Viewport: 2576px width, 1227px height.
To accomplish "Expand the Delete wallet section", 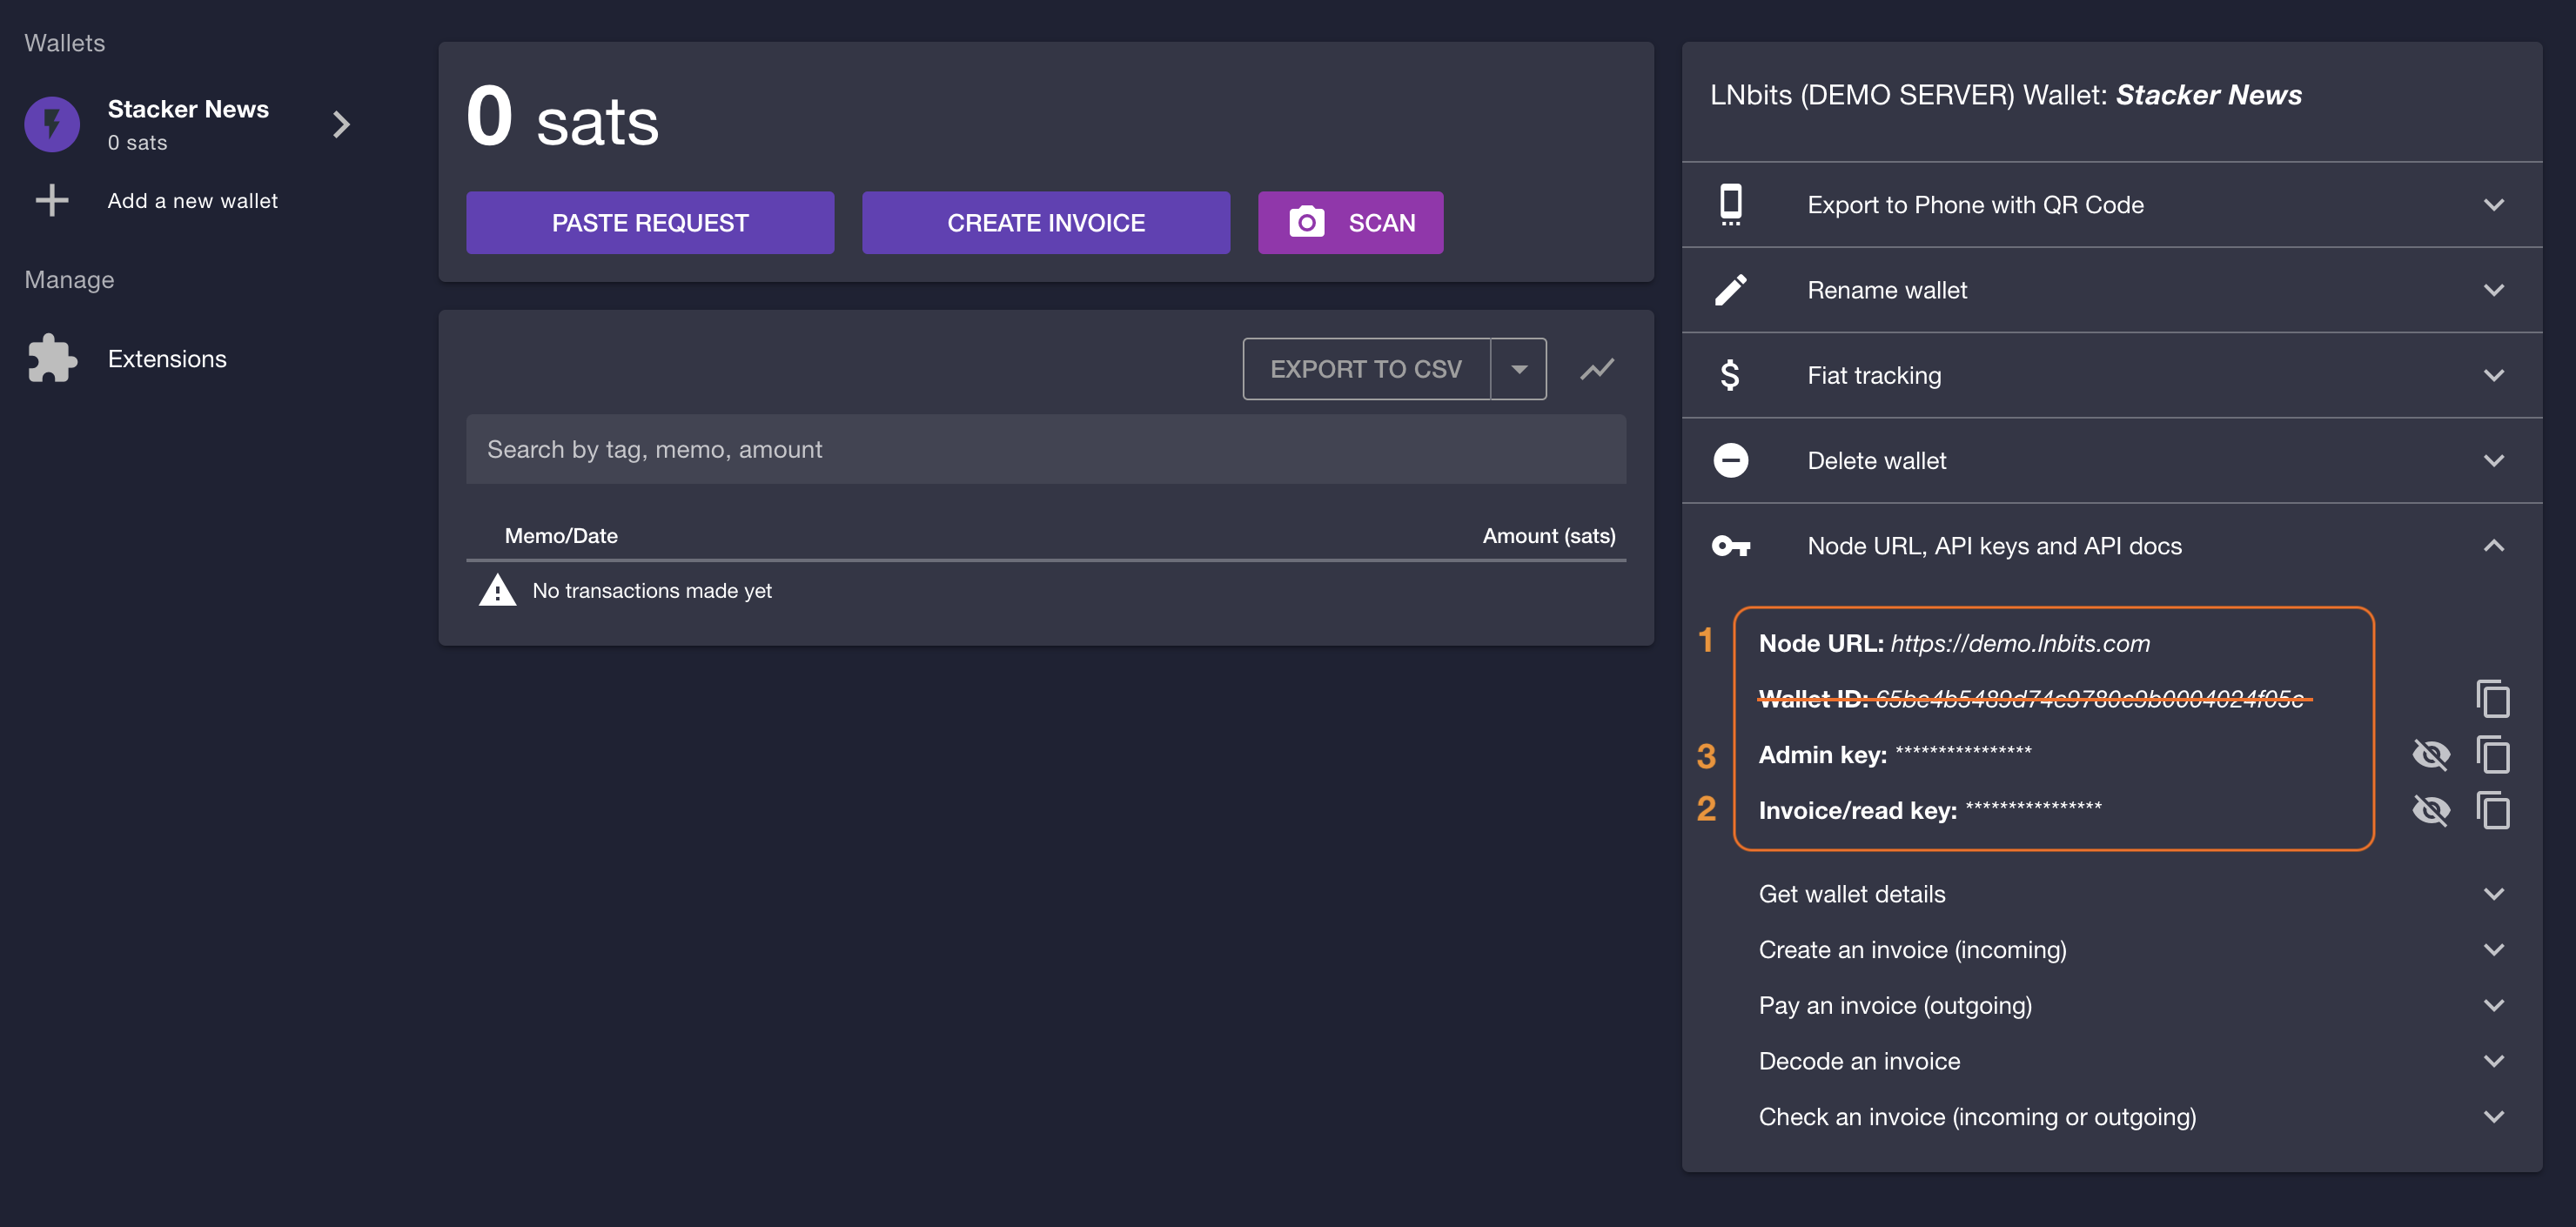I will pyautogui.click(x=2494, y=461).
